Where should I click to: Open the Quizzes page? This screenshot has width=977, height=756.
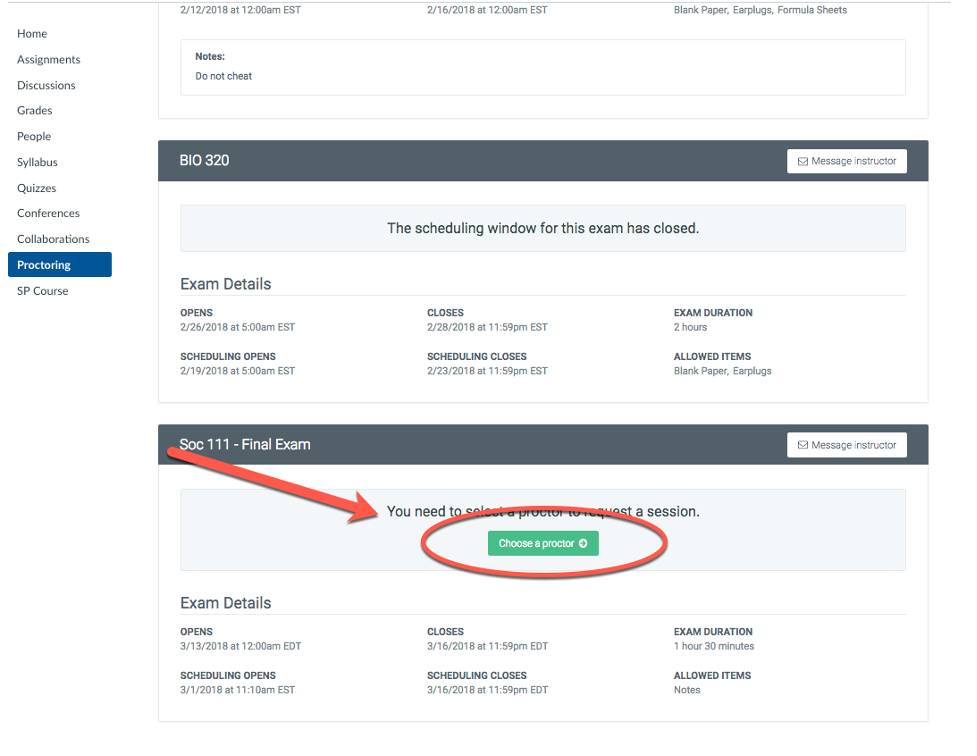point(36,187)
